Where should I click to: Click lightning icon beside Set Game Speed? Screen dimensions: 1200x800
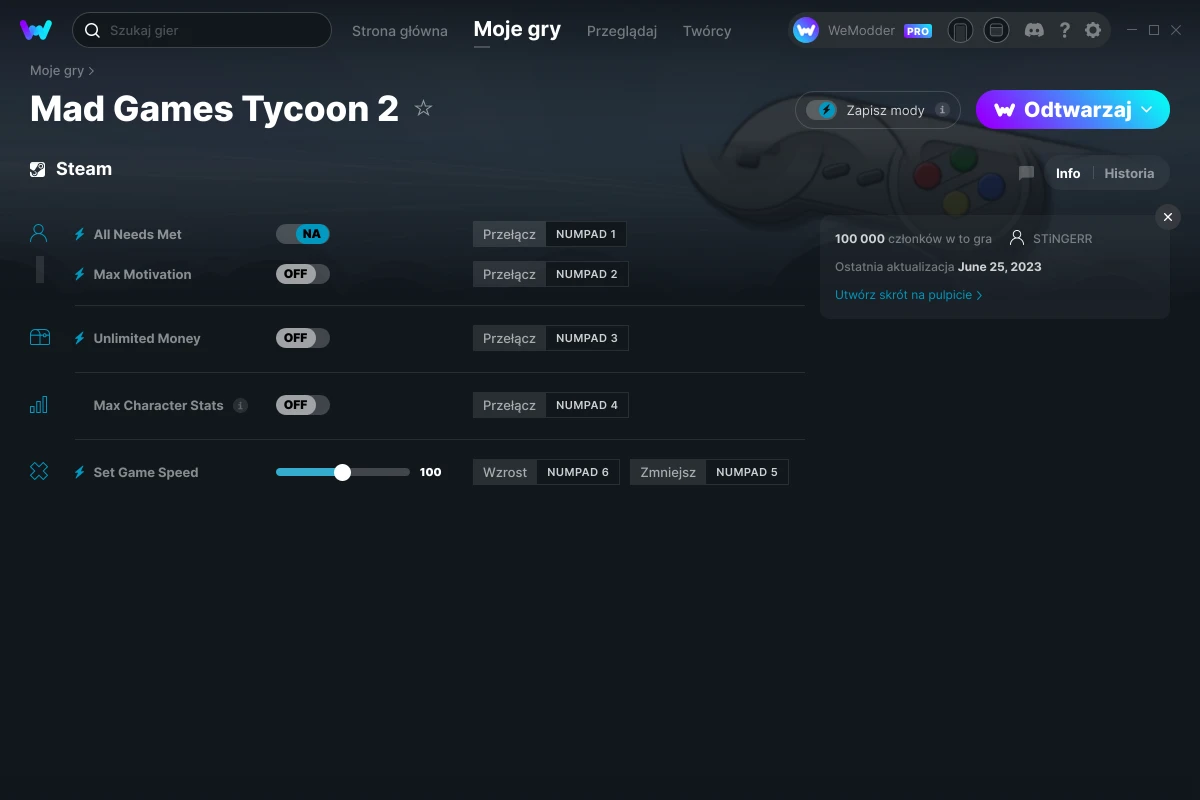click(x=80, y=472)
